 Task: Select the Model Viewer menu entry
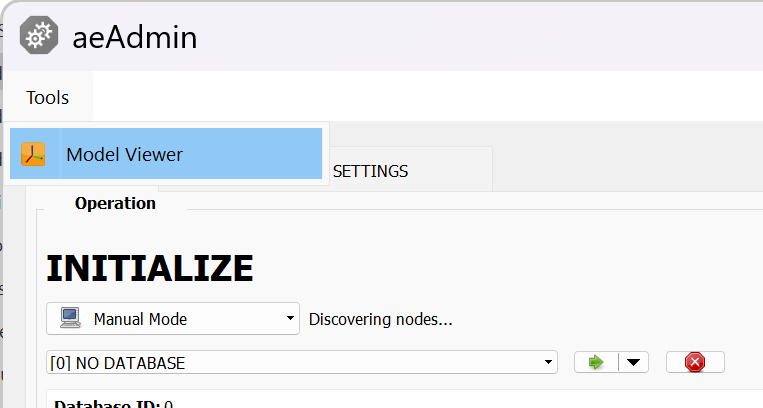click(x=166, y=154)
